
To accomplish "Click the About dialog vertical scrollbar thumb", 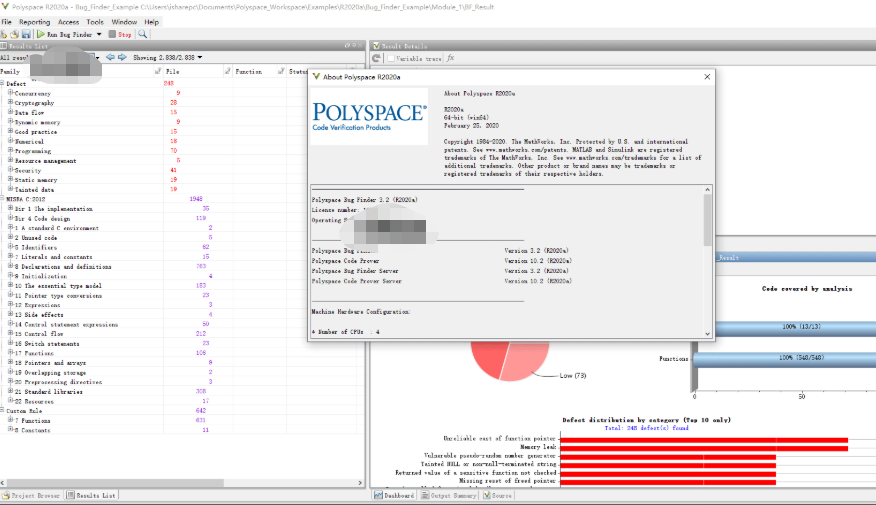I will point(707,220).
